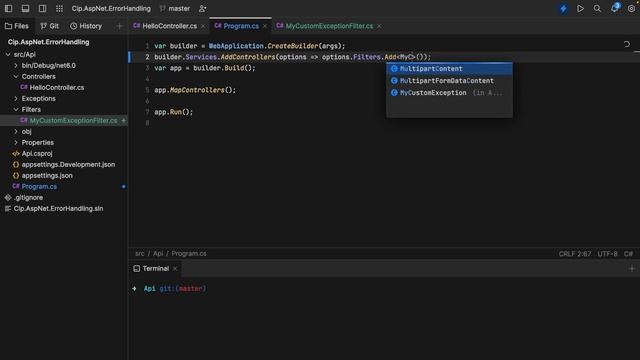This screenshot has height=360, width=640.
Task: Change the UTF-8 file encoding
Action: coord(607,254)
